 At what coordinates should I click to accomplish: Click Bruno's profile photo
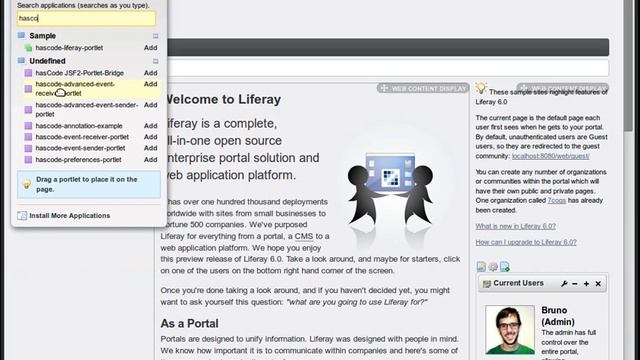point(510,329)
